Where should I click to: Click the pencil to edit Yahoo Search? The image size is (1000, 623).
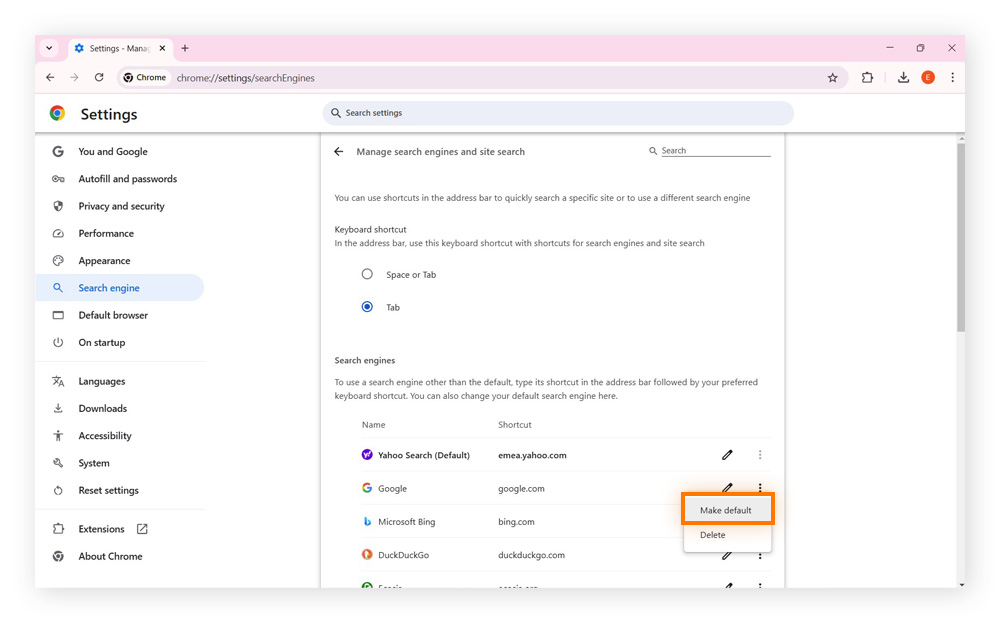point(727,455)
